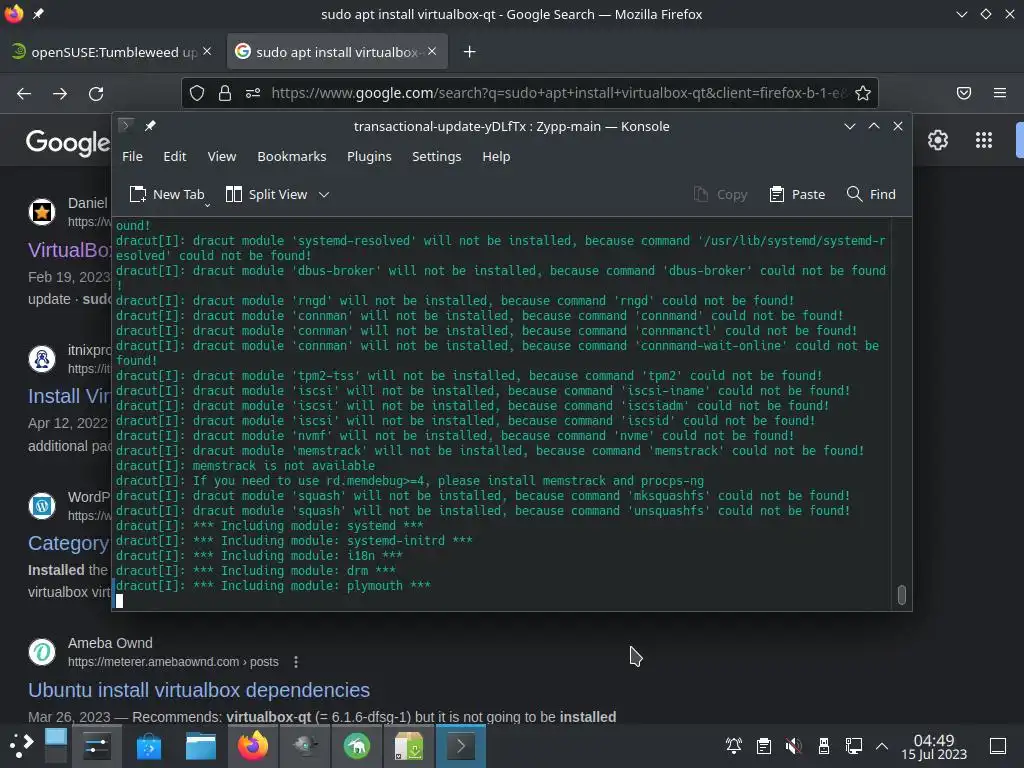This screenshot has height=768, width=1024.
Task: Open package installer taskbar icon
Action: tap(409, 746)
